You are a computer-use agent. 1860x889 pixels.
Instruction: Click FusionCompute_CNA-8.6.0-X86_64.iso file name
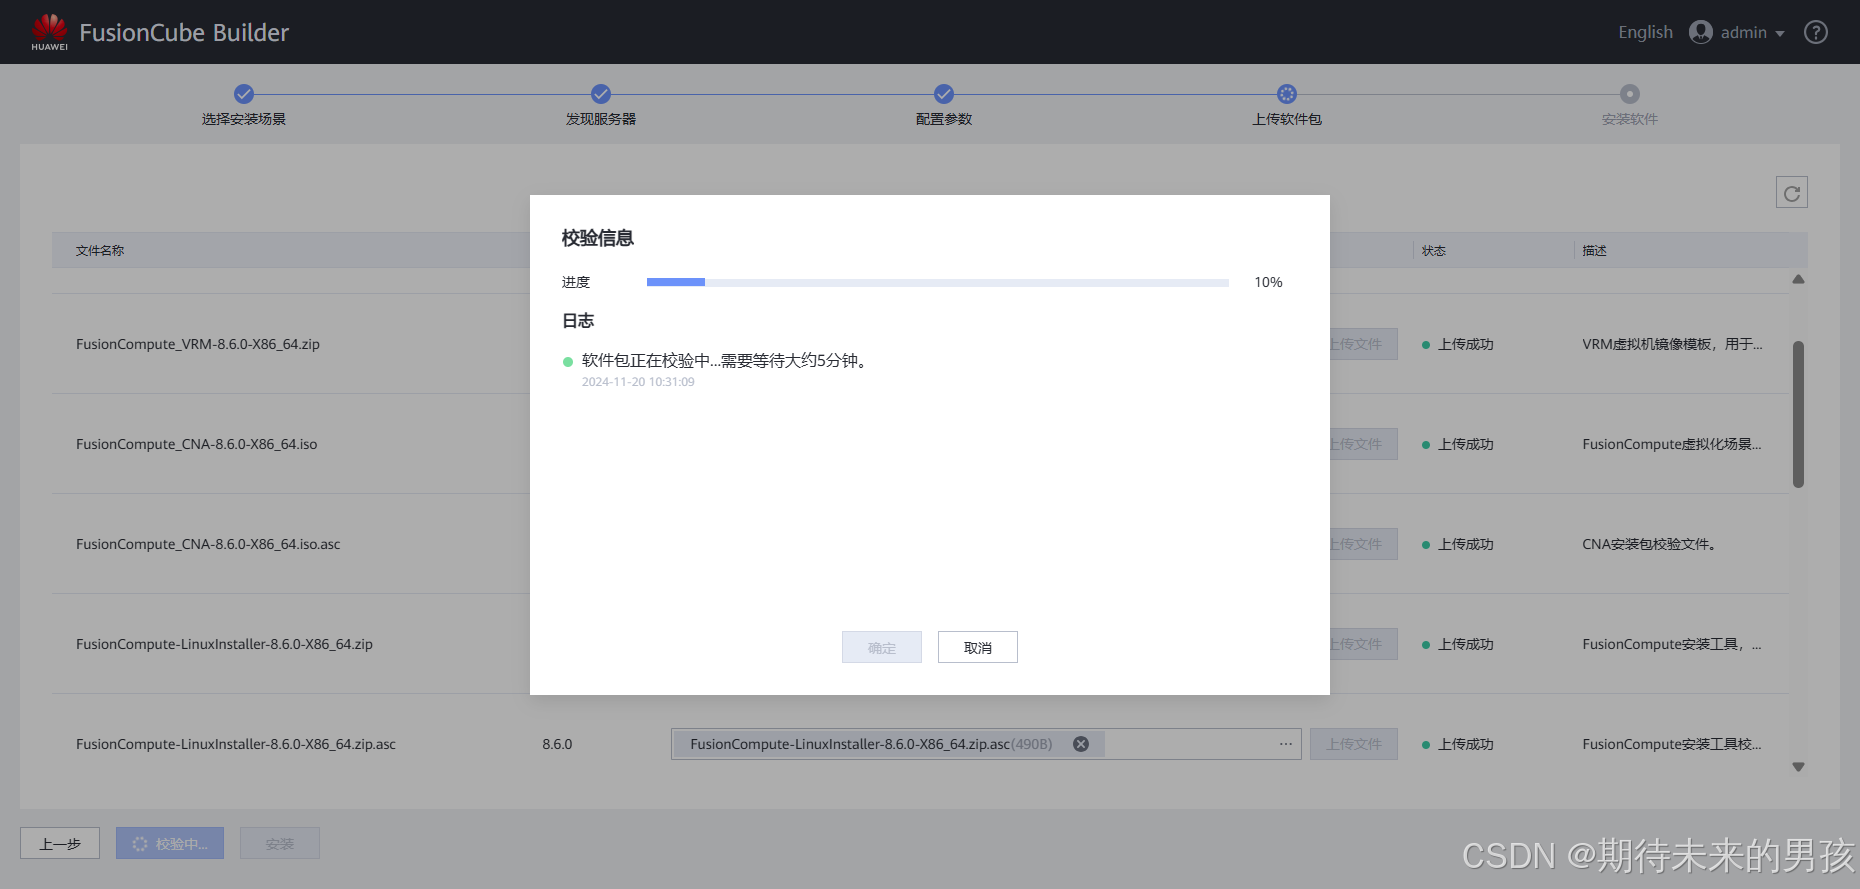point(197,444)
